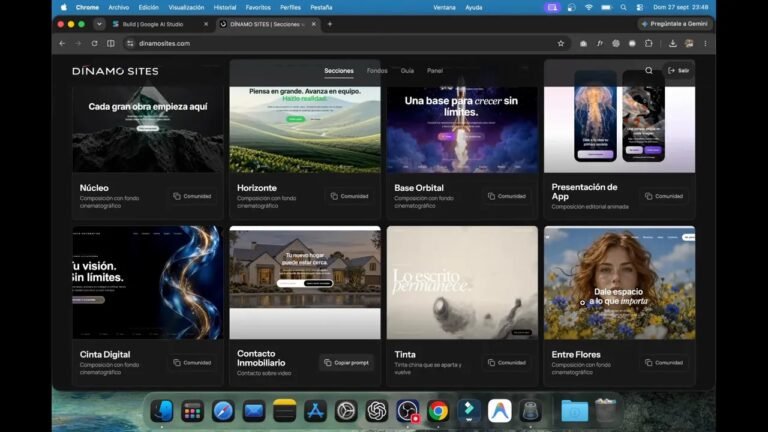
Task: Open Mail from the Dock
Action: (x=254, y=411)
